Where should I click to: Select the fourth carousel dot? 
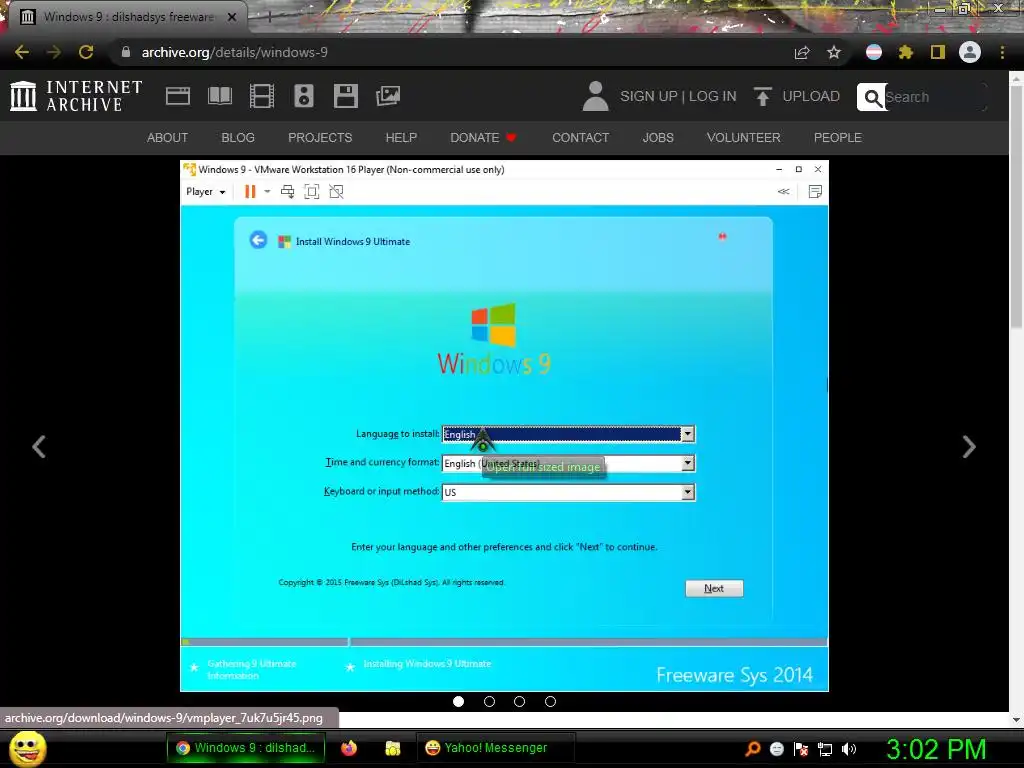[551, 701]
